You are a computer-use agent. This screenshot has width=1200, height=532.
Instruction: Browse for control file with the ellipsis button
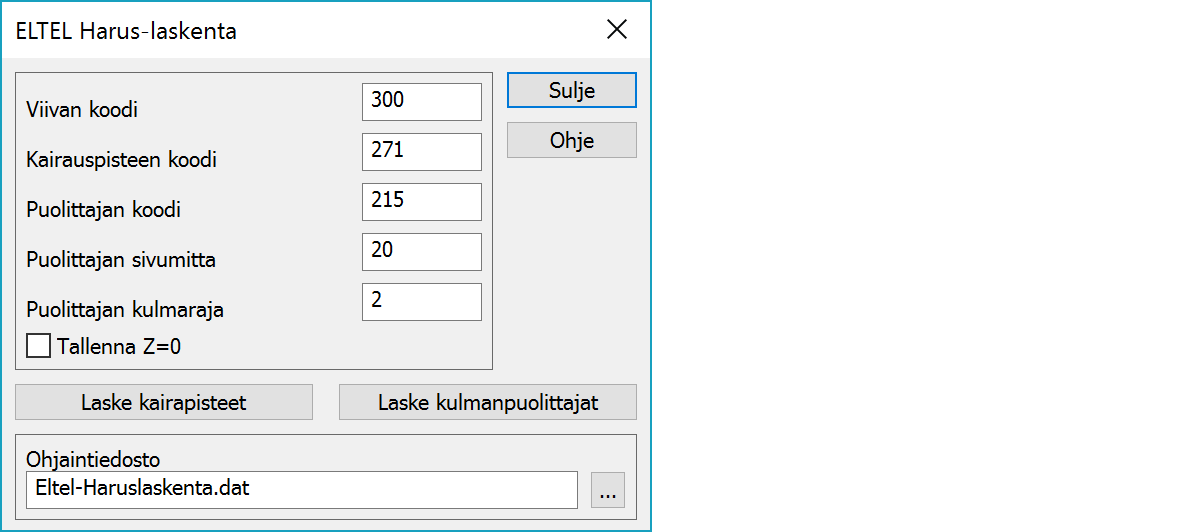click(x=607, y=490)
